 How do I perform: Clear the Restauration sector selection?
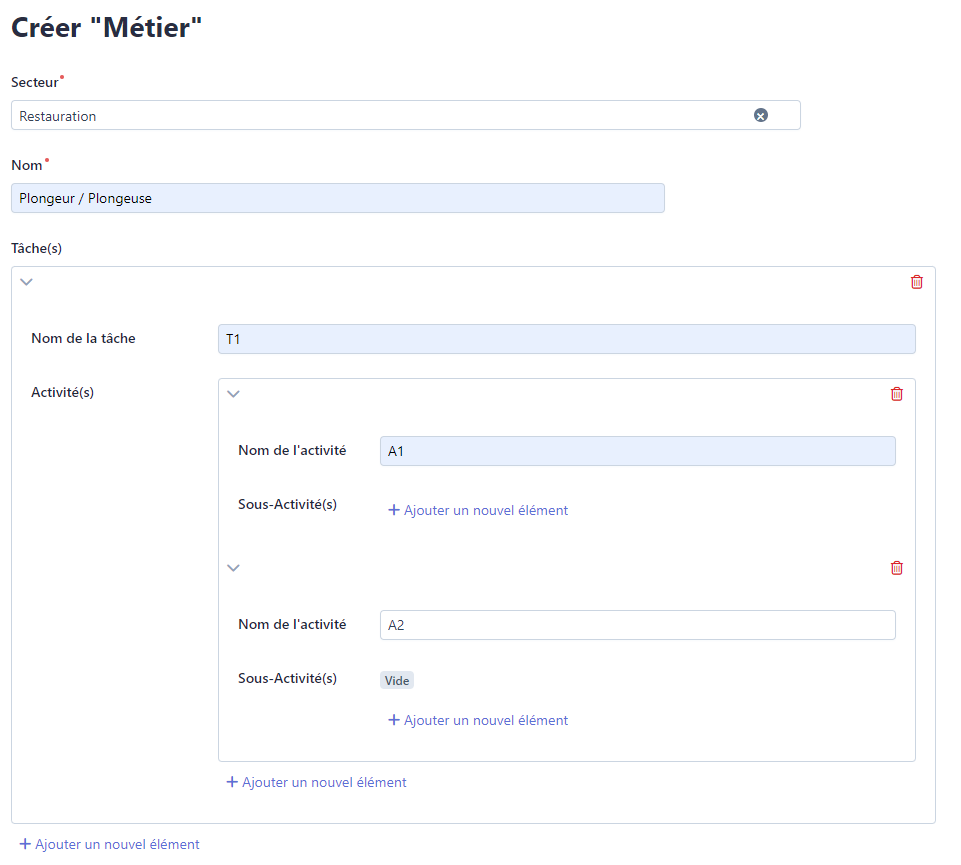(761, 115)
